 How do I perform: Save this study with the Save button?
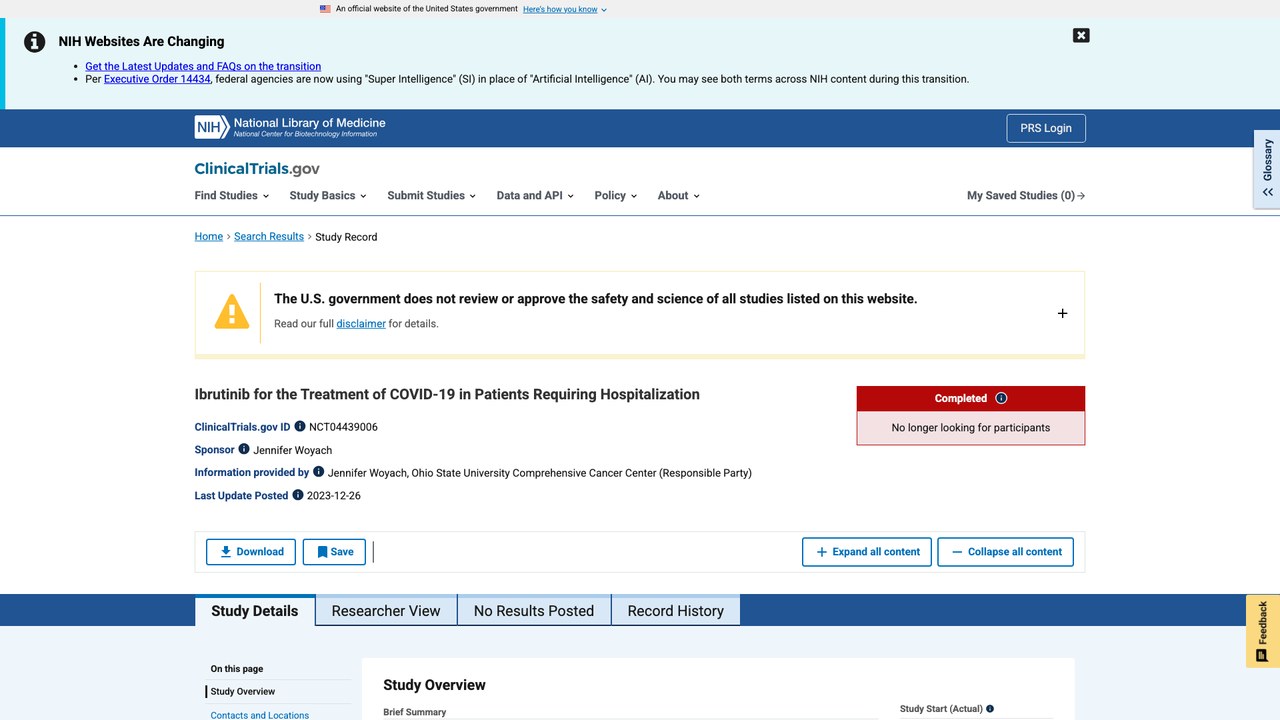click(334, 552)
